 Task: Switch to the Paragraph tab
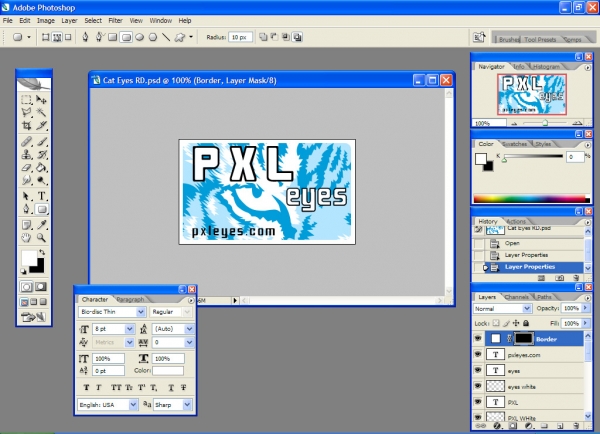[x=130, y=299]
